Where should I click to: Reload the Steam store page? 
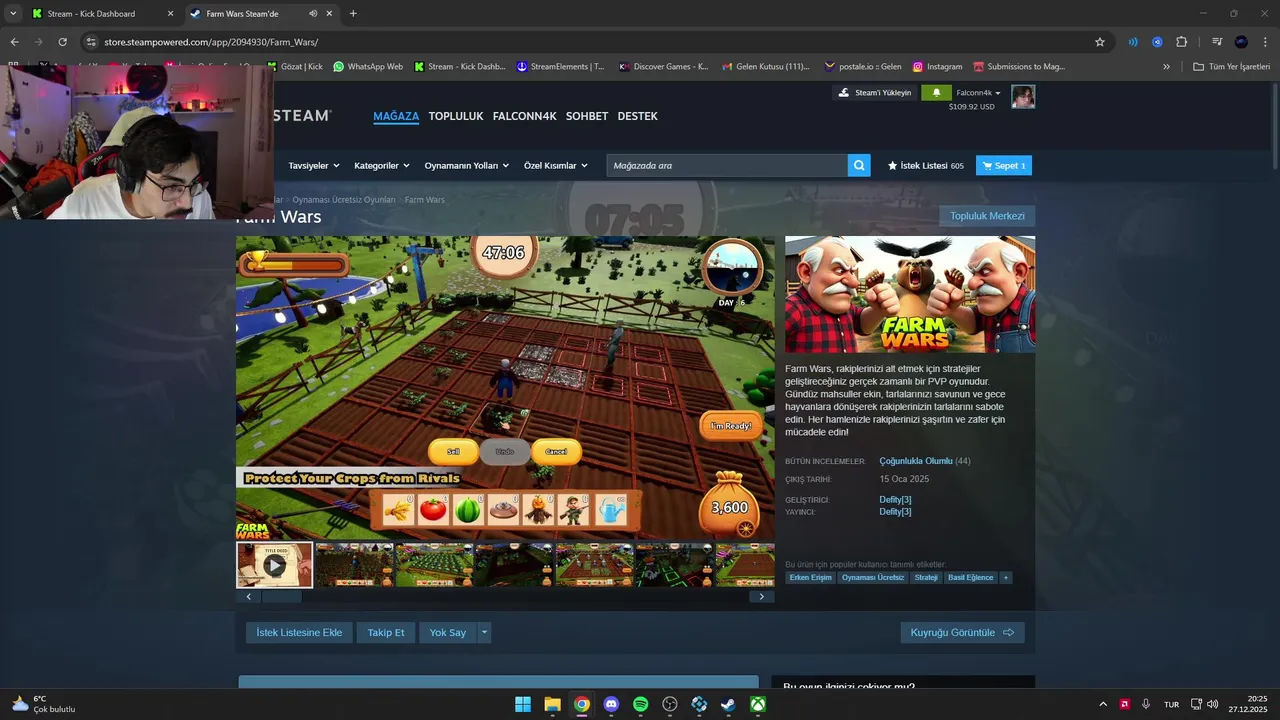click(x=63, y=42)
